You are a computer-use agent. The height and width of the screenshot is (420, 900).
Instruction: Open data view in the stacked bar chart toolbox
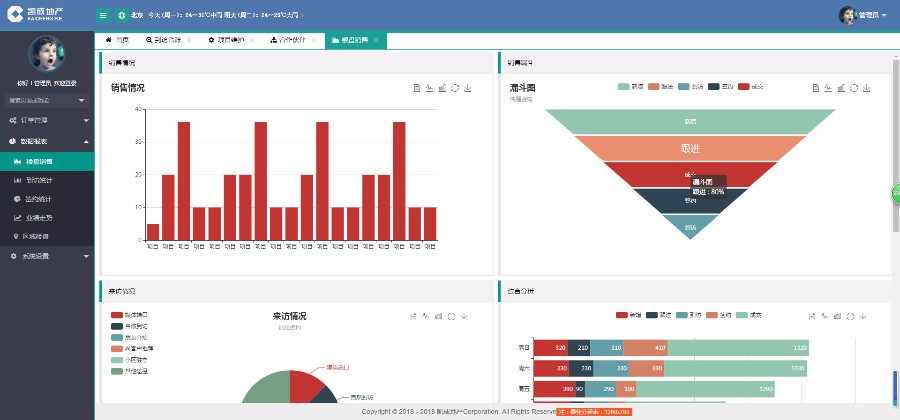point(812,316)
